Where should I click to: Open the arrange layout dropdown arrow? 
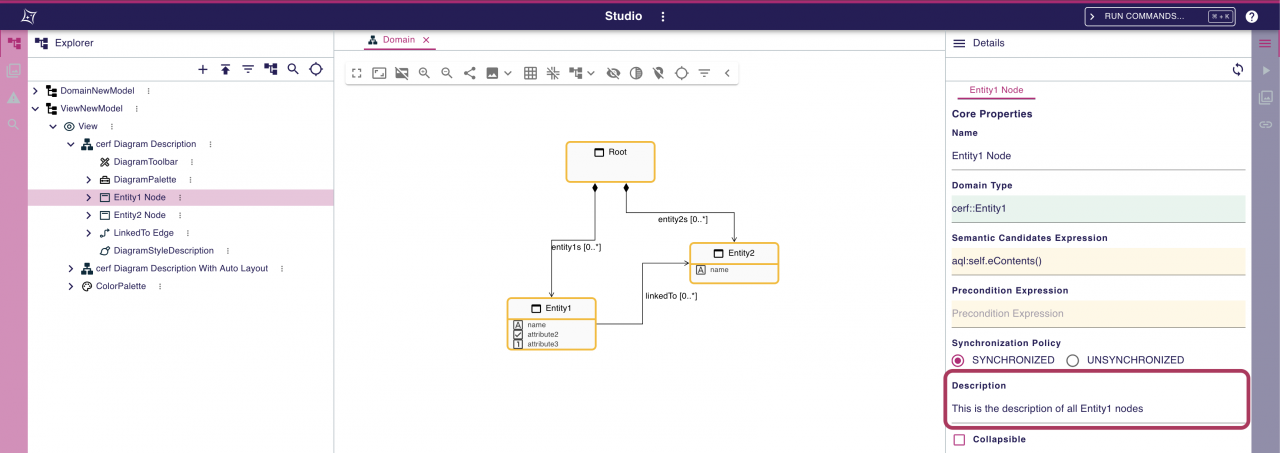(591, 73)
